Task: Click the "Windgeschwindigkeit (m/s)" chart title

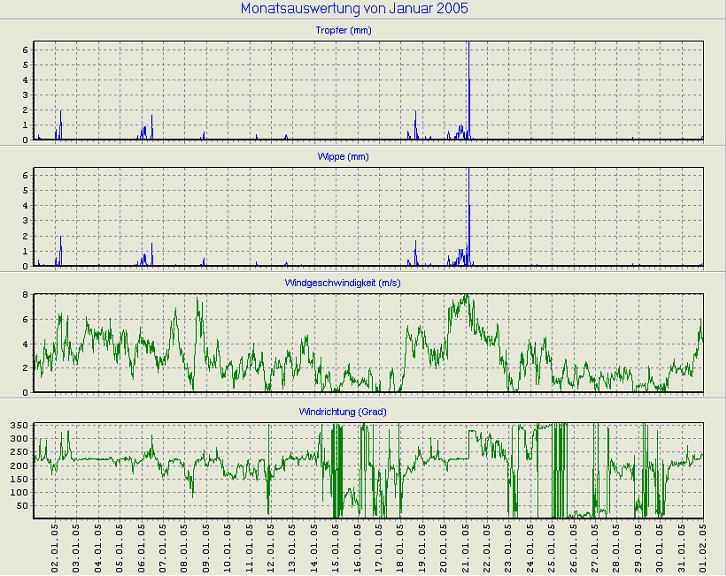Action: 343,283
